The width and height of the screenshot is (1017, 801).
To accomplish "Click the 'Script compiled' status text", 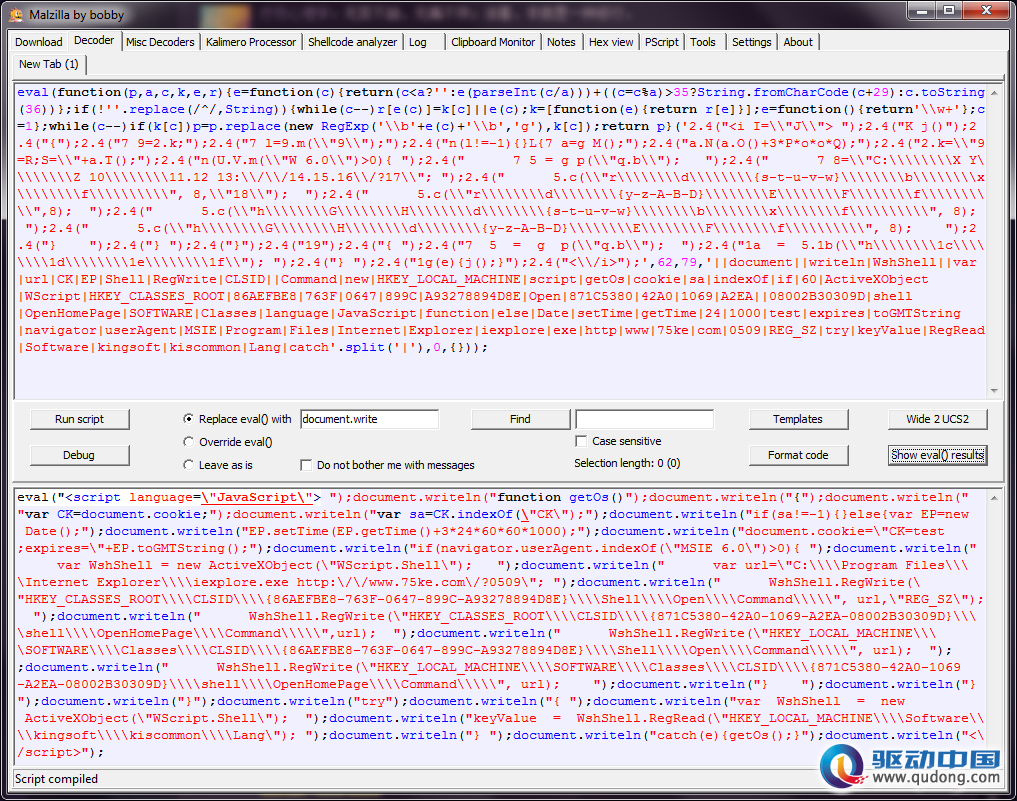I will click(56, 779).
